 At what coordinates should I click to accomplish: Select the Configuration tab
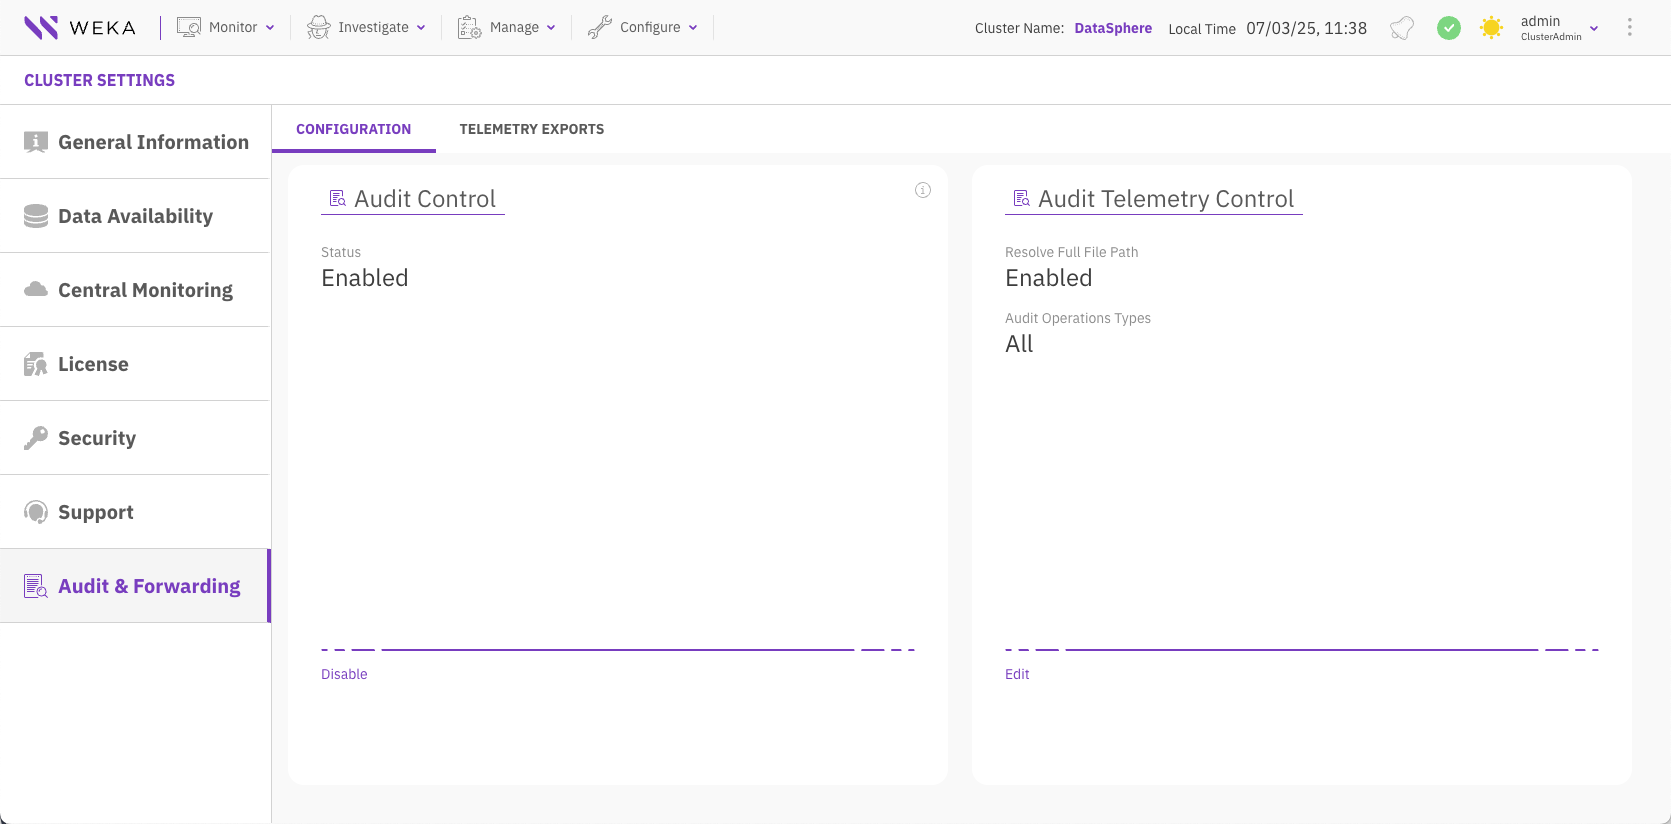coord(353,129)
